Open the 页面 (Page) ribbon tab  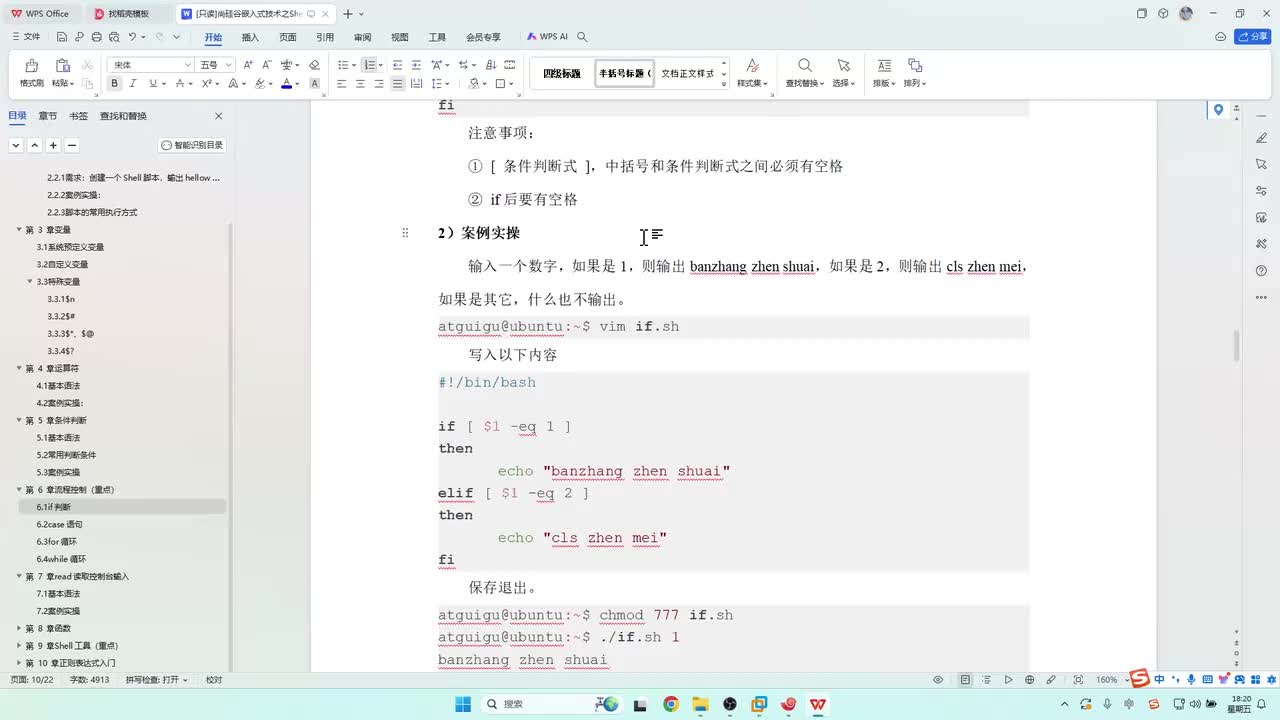pyautogui.click(x=288, y=37)
